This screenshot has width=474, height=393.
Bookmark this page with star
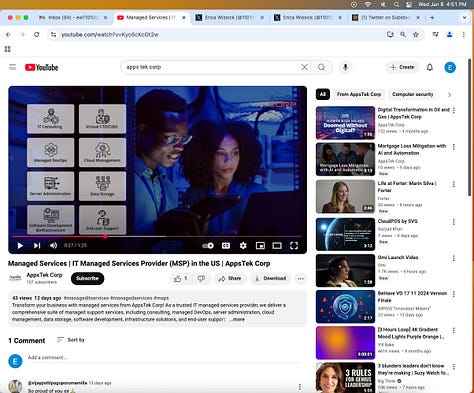416,34
